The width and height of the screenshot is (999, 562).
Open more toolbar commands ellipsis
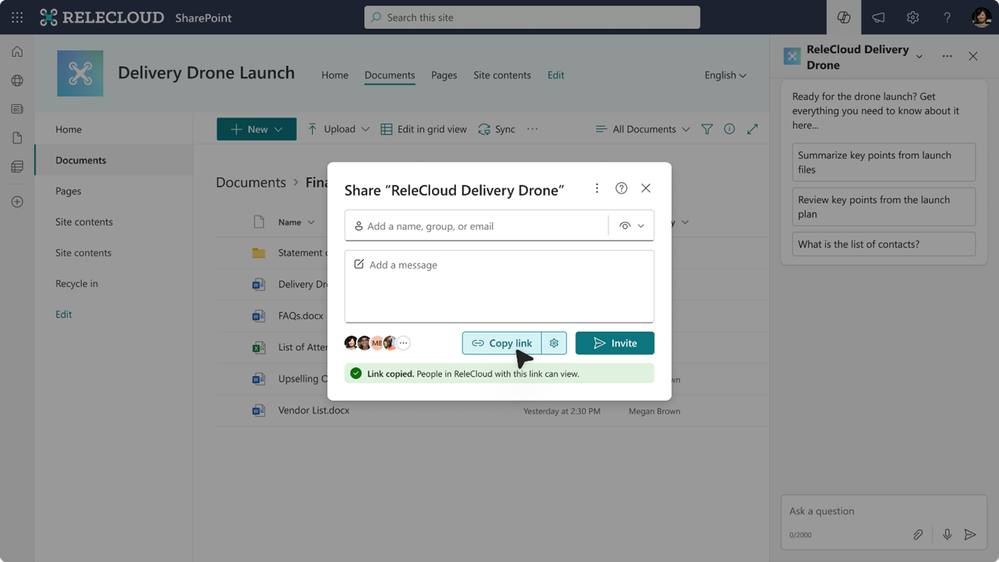click(x=532, y=129)
